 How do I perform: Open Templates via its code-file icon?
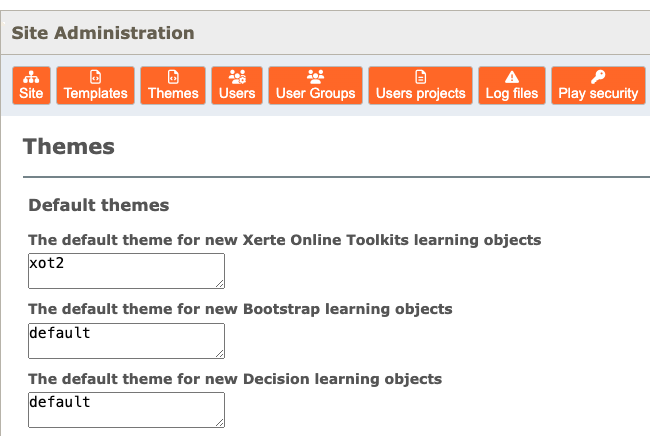click(96, 77)
